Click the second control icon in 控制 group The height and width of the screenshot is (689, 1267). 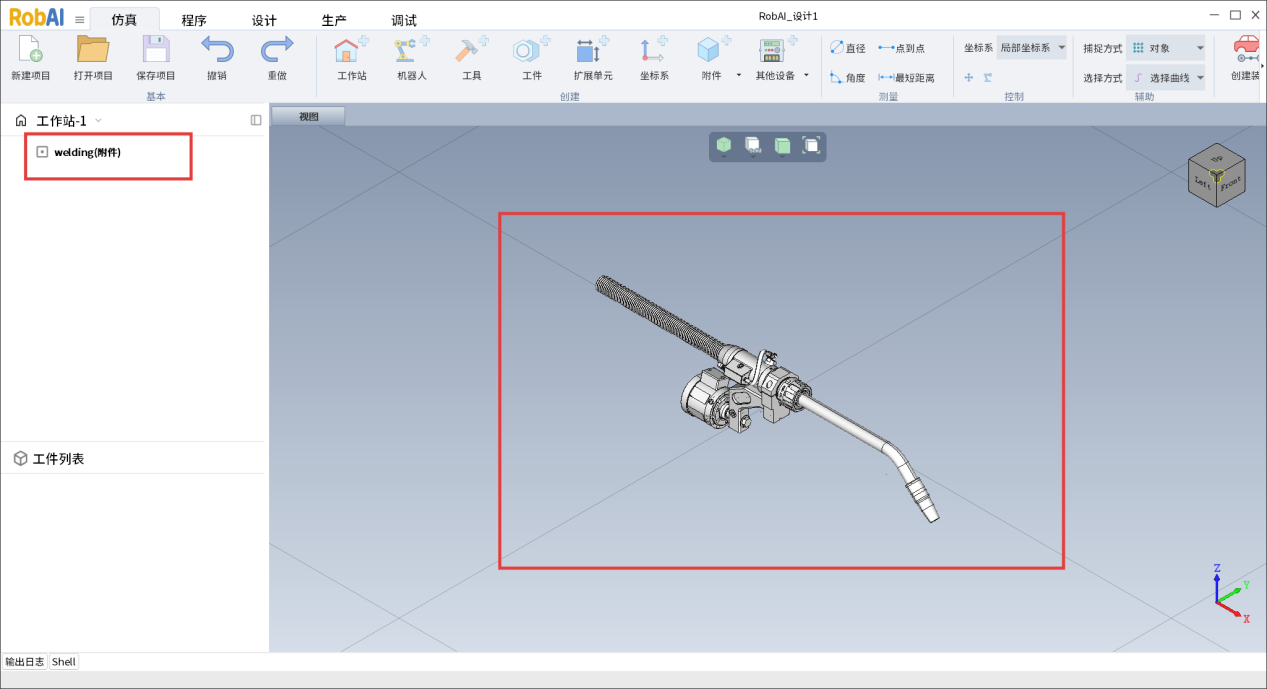988,77
